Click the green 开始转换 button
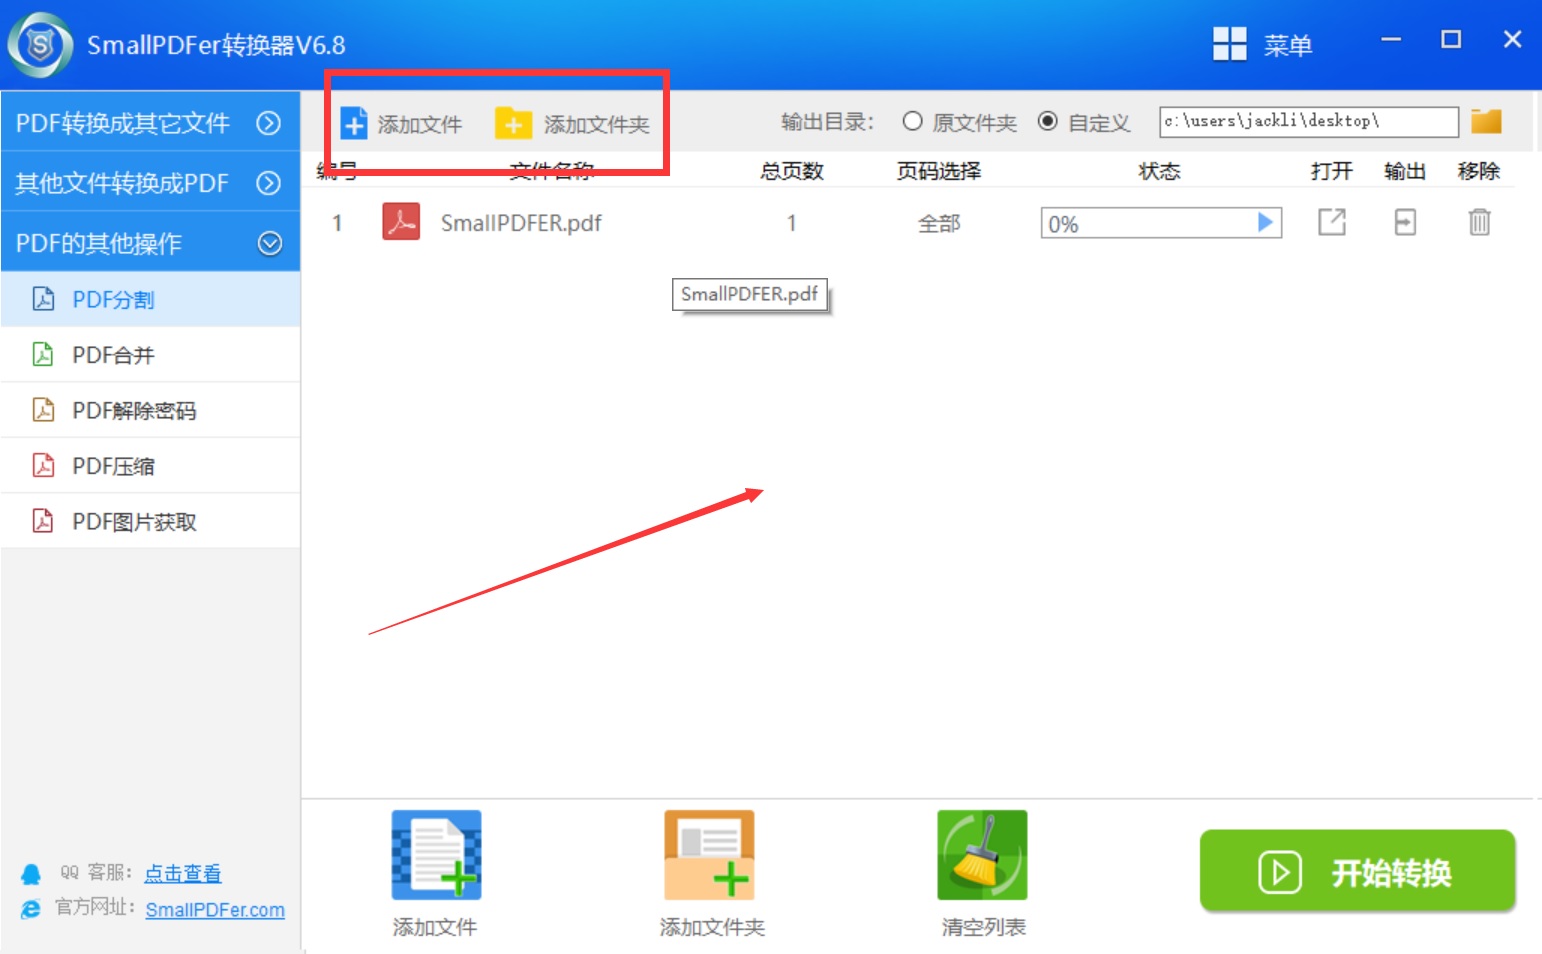 (x=1358, y=870)
